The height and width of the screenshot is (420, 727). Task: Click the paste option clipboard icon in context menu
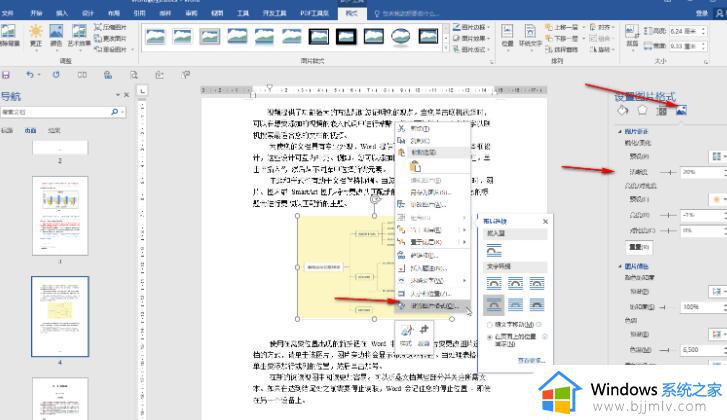415,166
